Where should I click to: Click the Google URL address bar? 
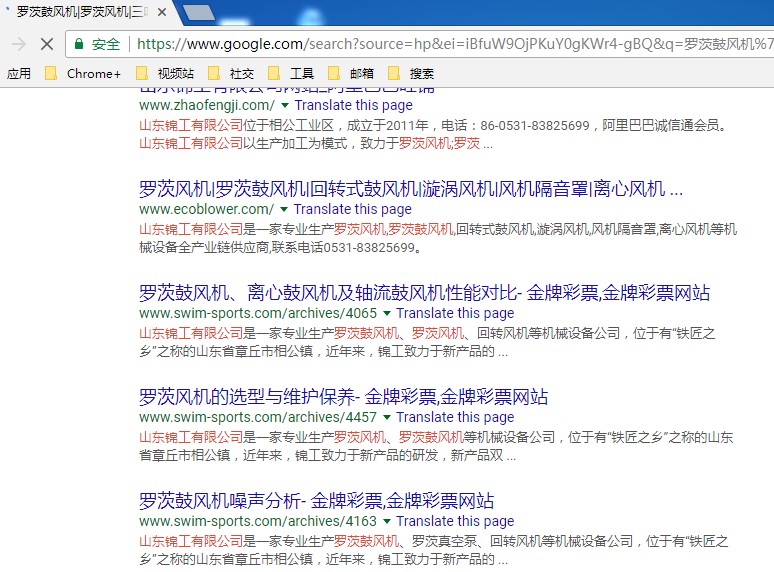(x=450, y=44)
